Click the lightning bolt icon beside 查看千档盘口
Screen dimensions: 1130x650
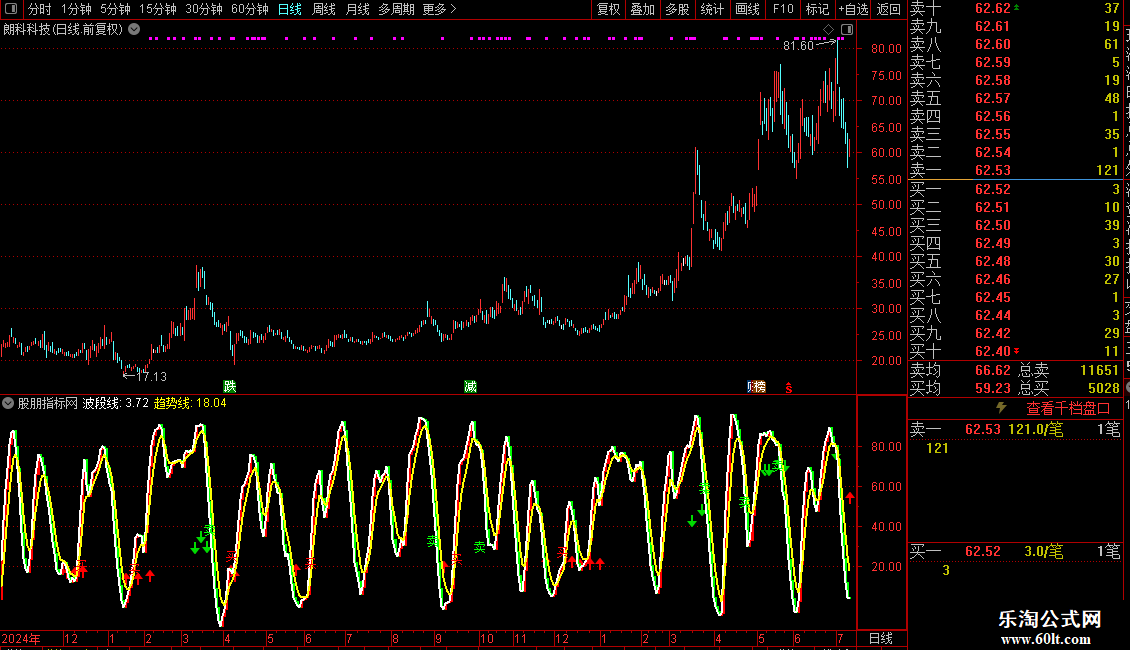click(x=1001, y=408)
